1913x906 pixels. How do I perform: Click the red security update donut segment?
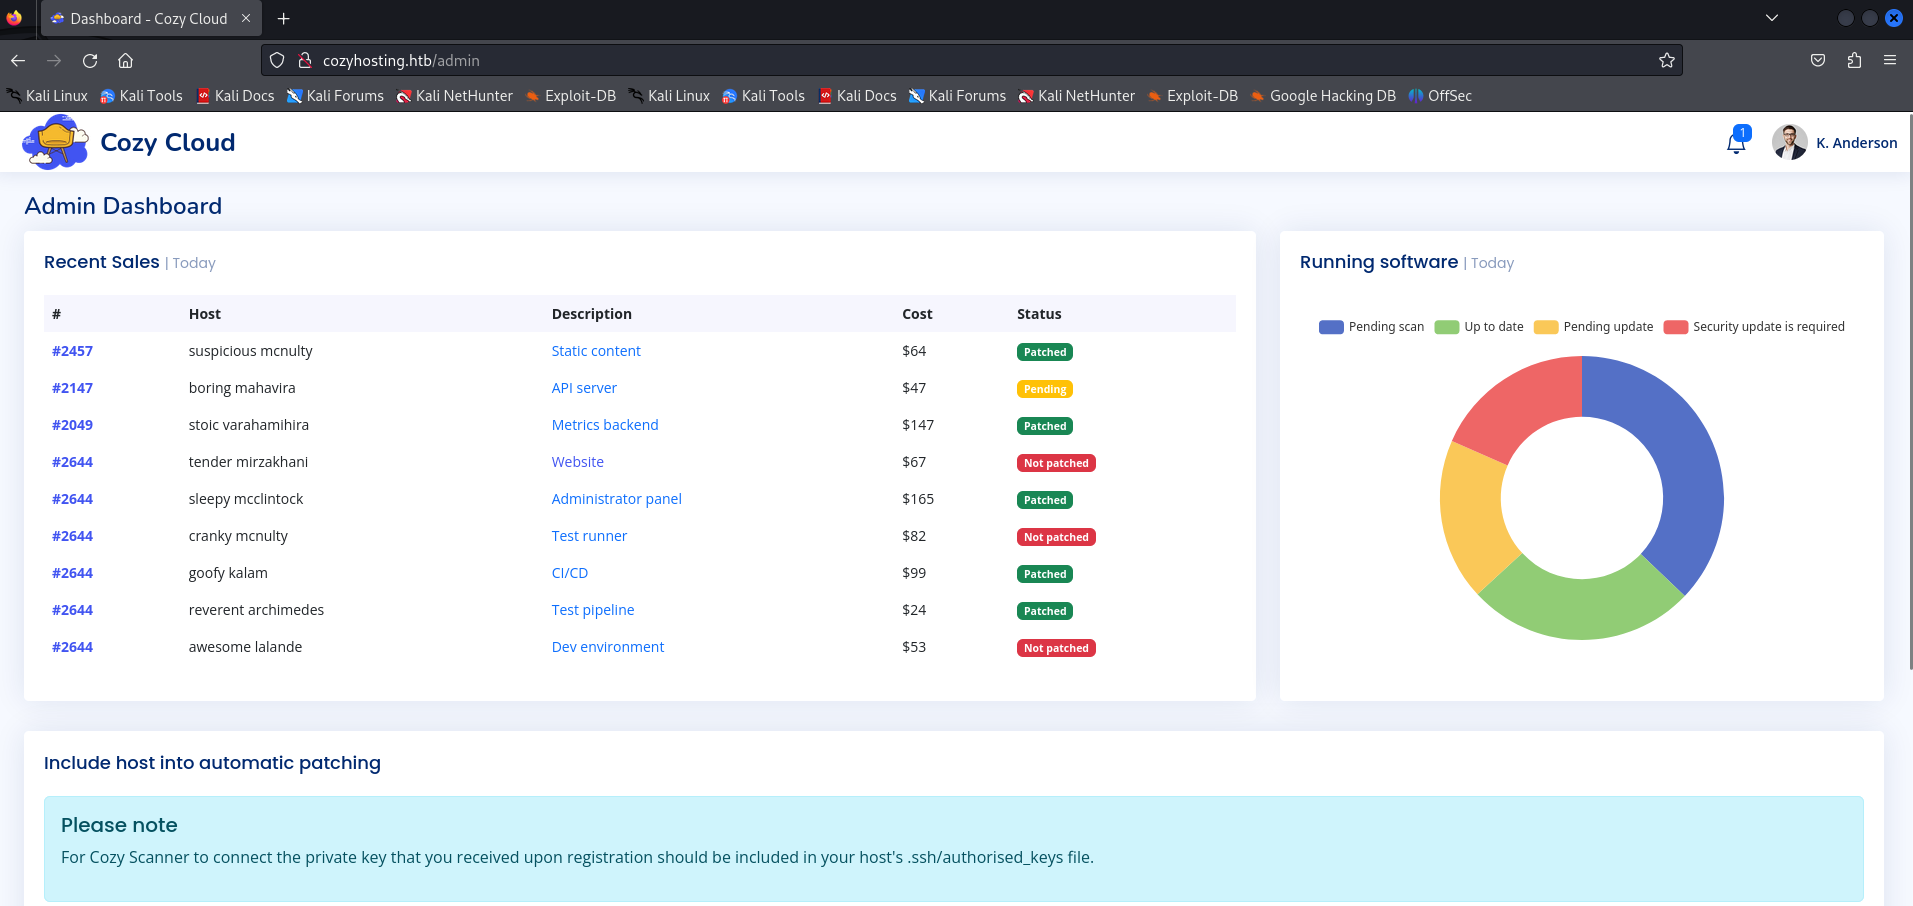1525,412
